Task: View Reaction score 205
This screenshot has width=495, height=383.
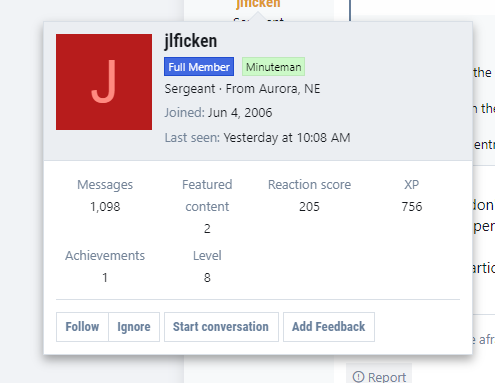Action: point(309,207)
